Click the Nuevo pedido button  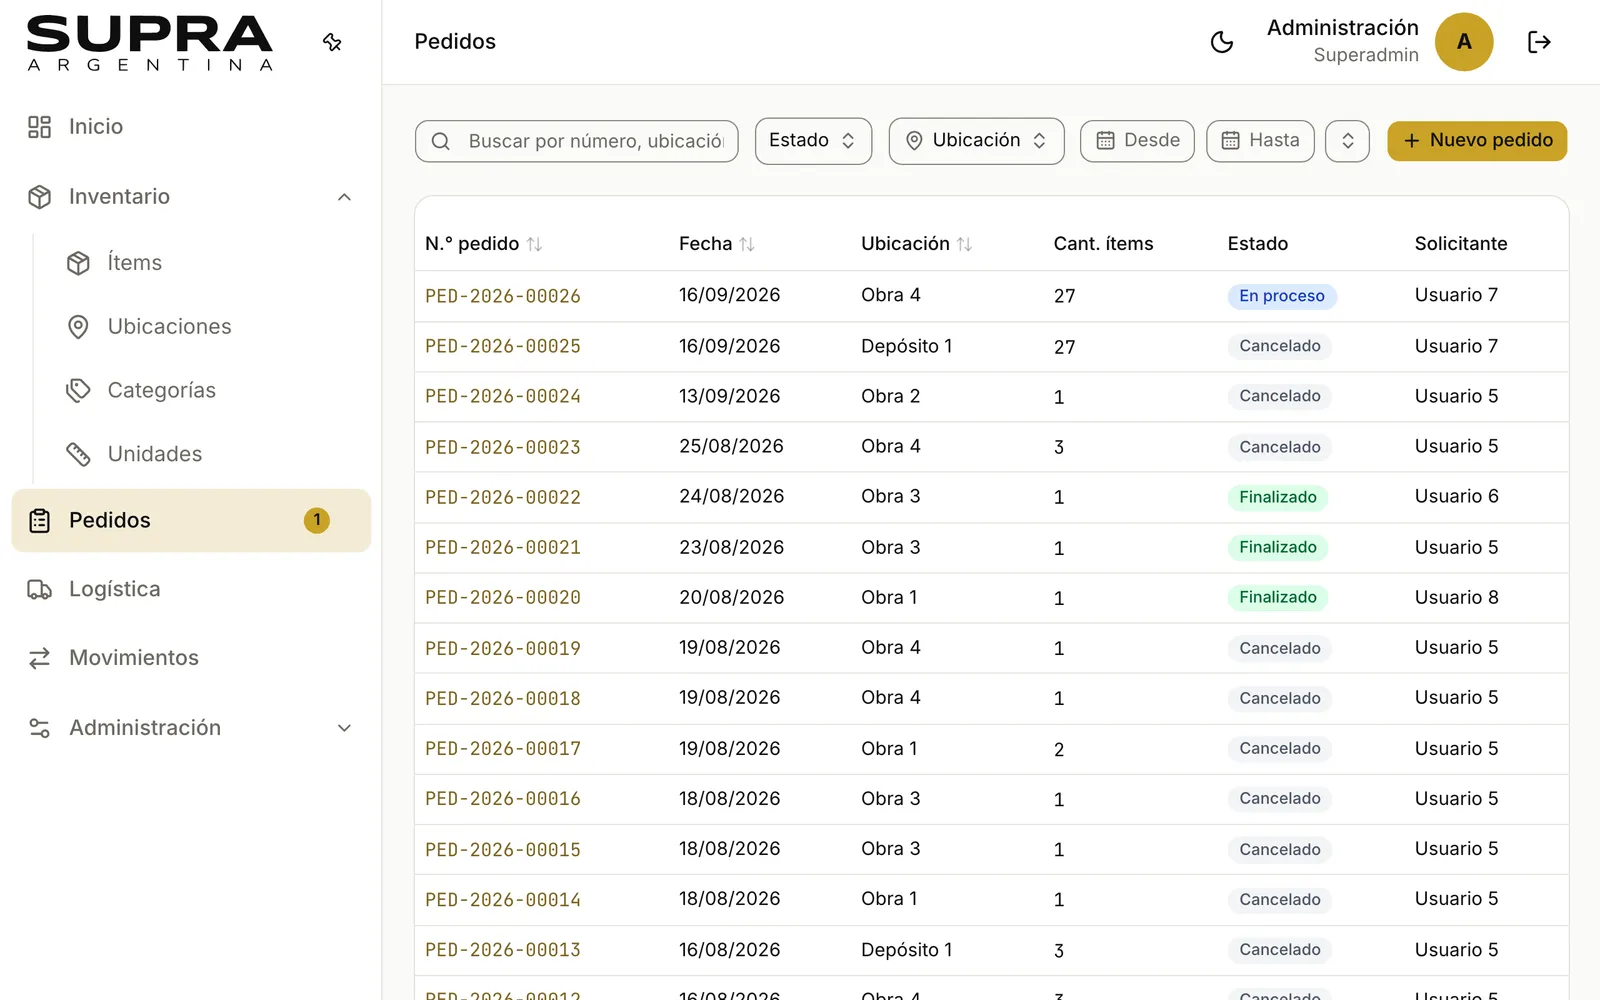(x=1477, y=141)
